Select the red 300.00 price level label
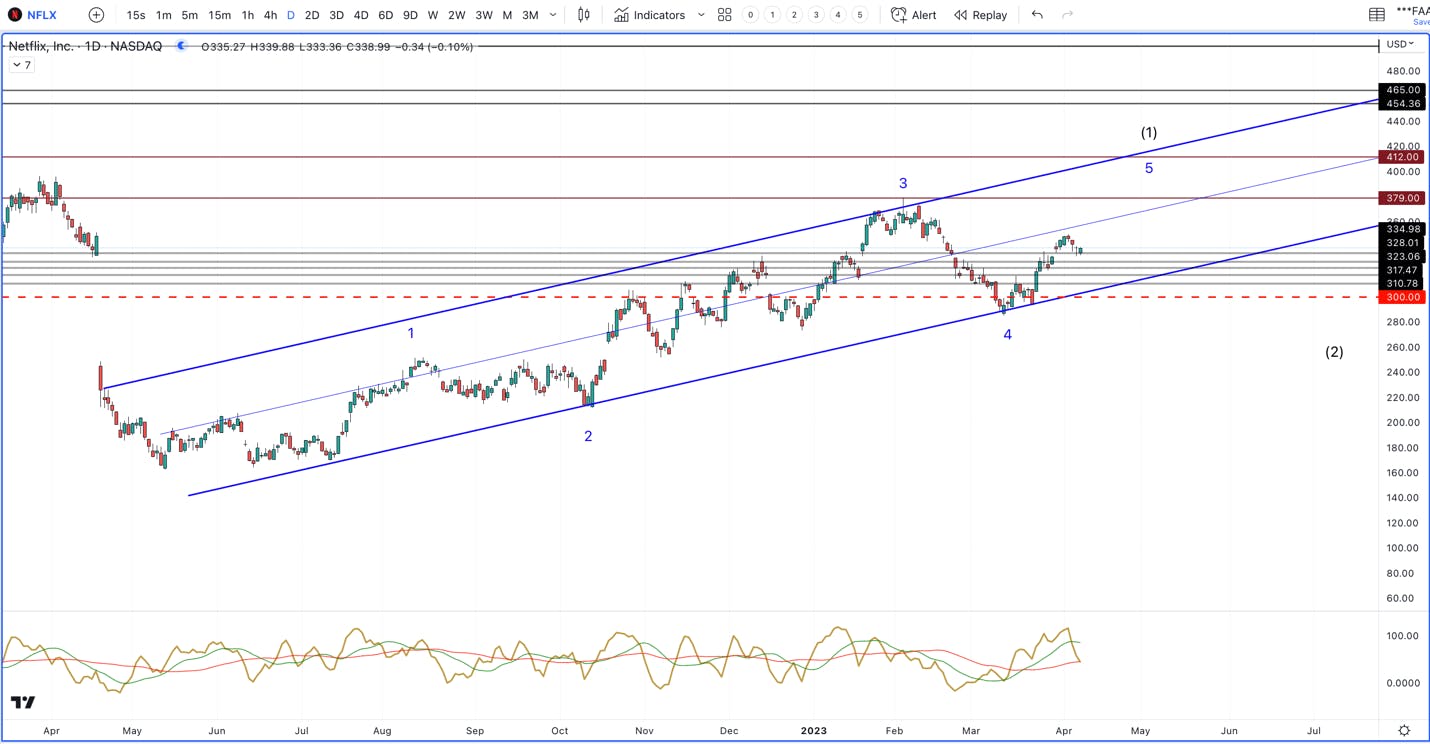Screen dimensions: 1430x744 point(1403,297)
